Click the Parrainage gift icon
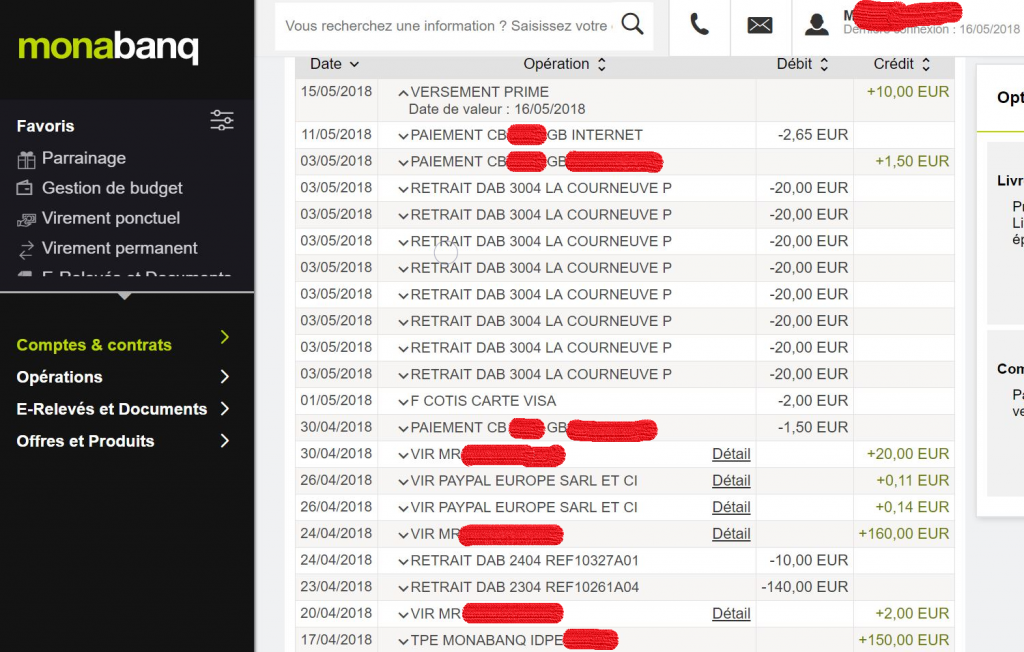The image size is (1024, 652). [26, 159]
